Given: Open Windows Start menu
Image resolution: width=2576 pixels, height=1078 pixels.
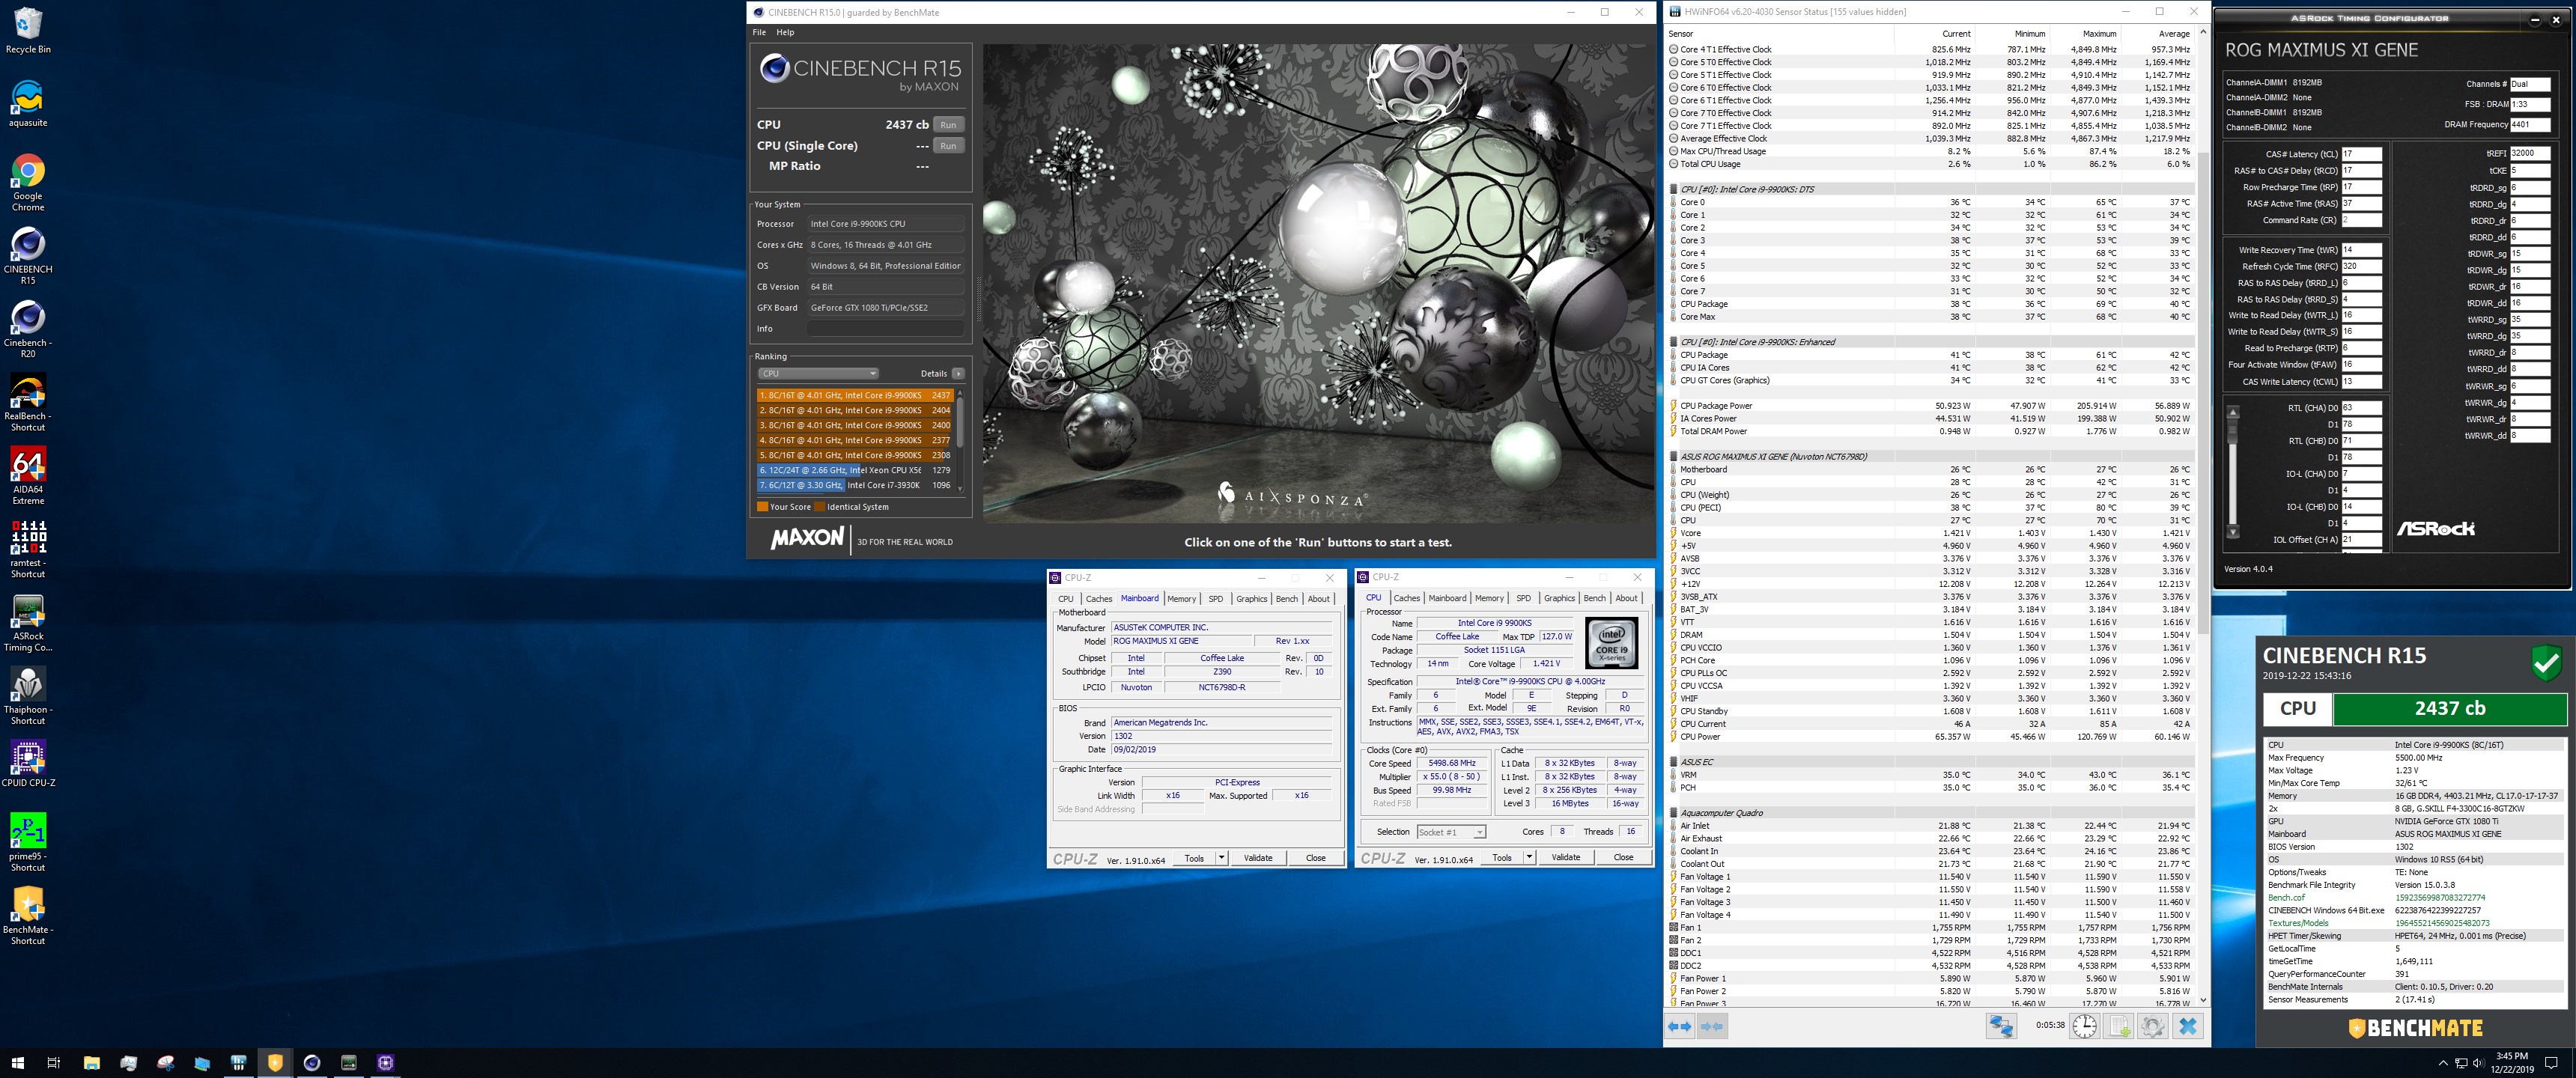Looking at the screenshot, I should (x=17, y=1062).
